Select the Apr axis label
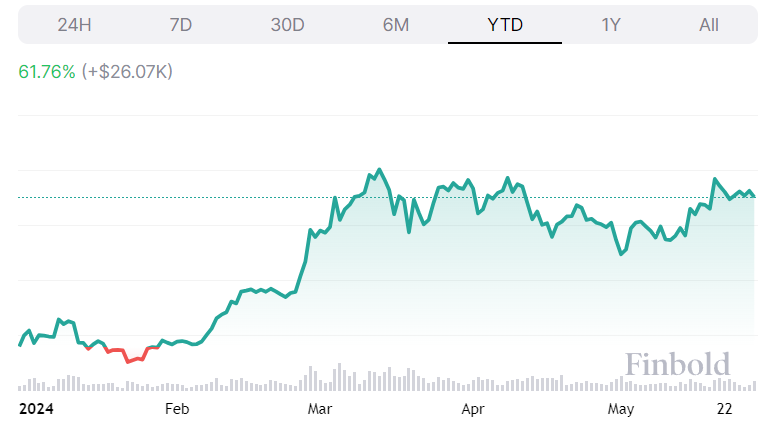 click(473, 408)
